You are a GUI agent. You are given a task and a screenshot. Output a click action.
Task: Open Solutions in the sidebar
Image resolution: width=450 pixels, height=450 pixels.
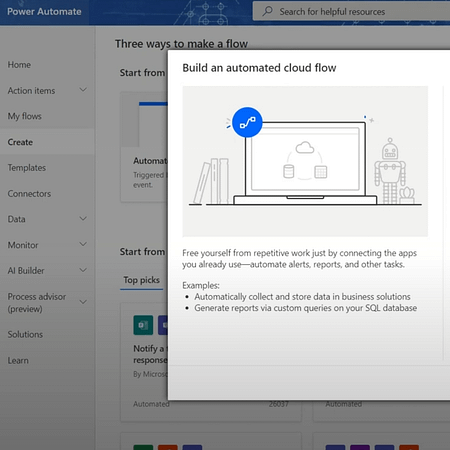pos(25,334)
